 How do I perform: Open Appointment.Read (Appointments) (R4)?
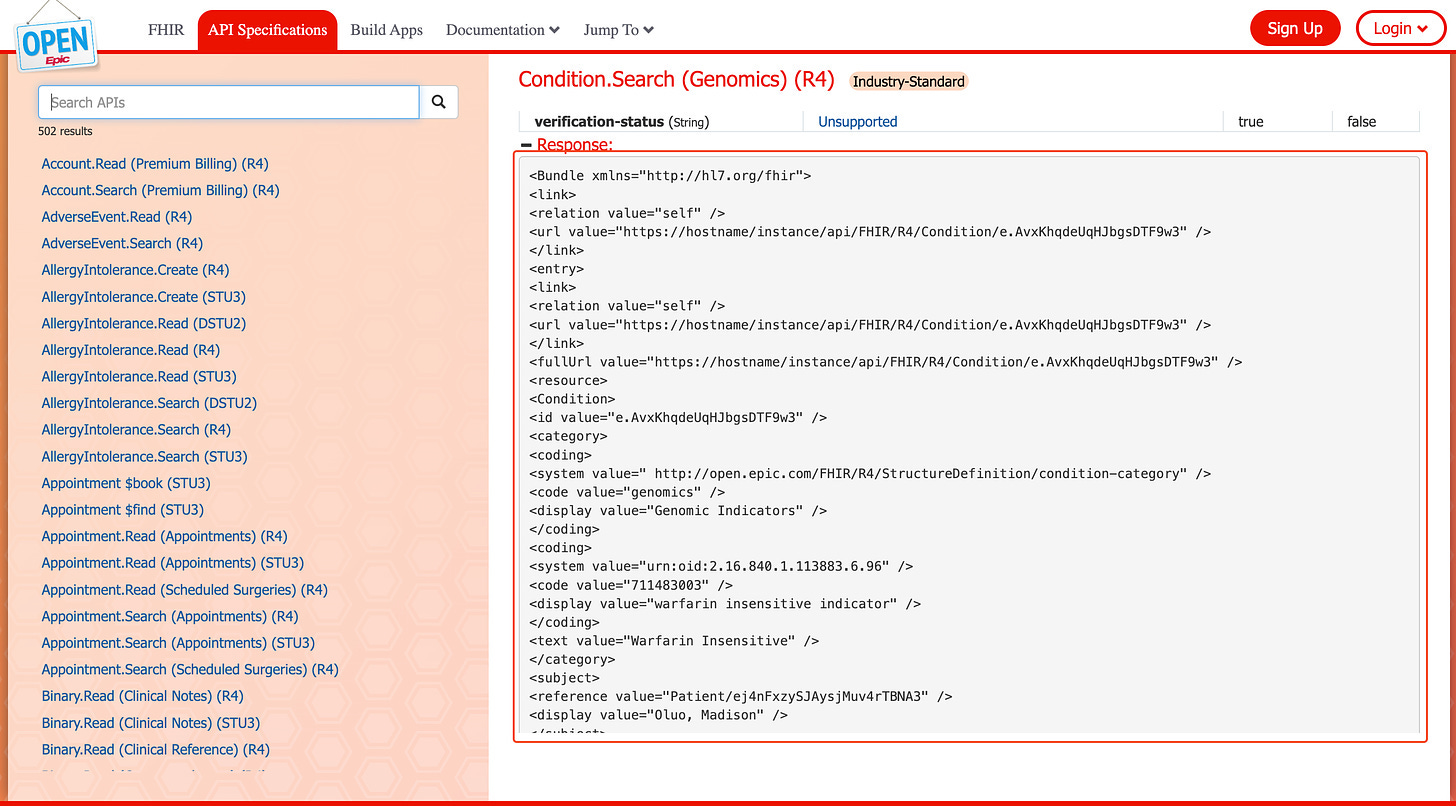click(165, 536)
